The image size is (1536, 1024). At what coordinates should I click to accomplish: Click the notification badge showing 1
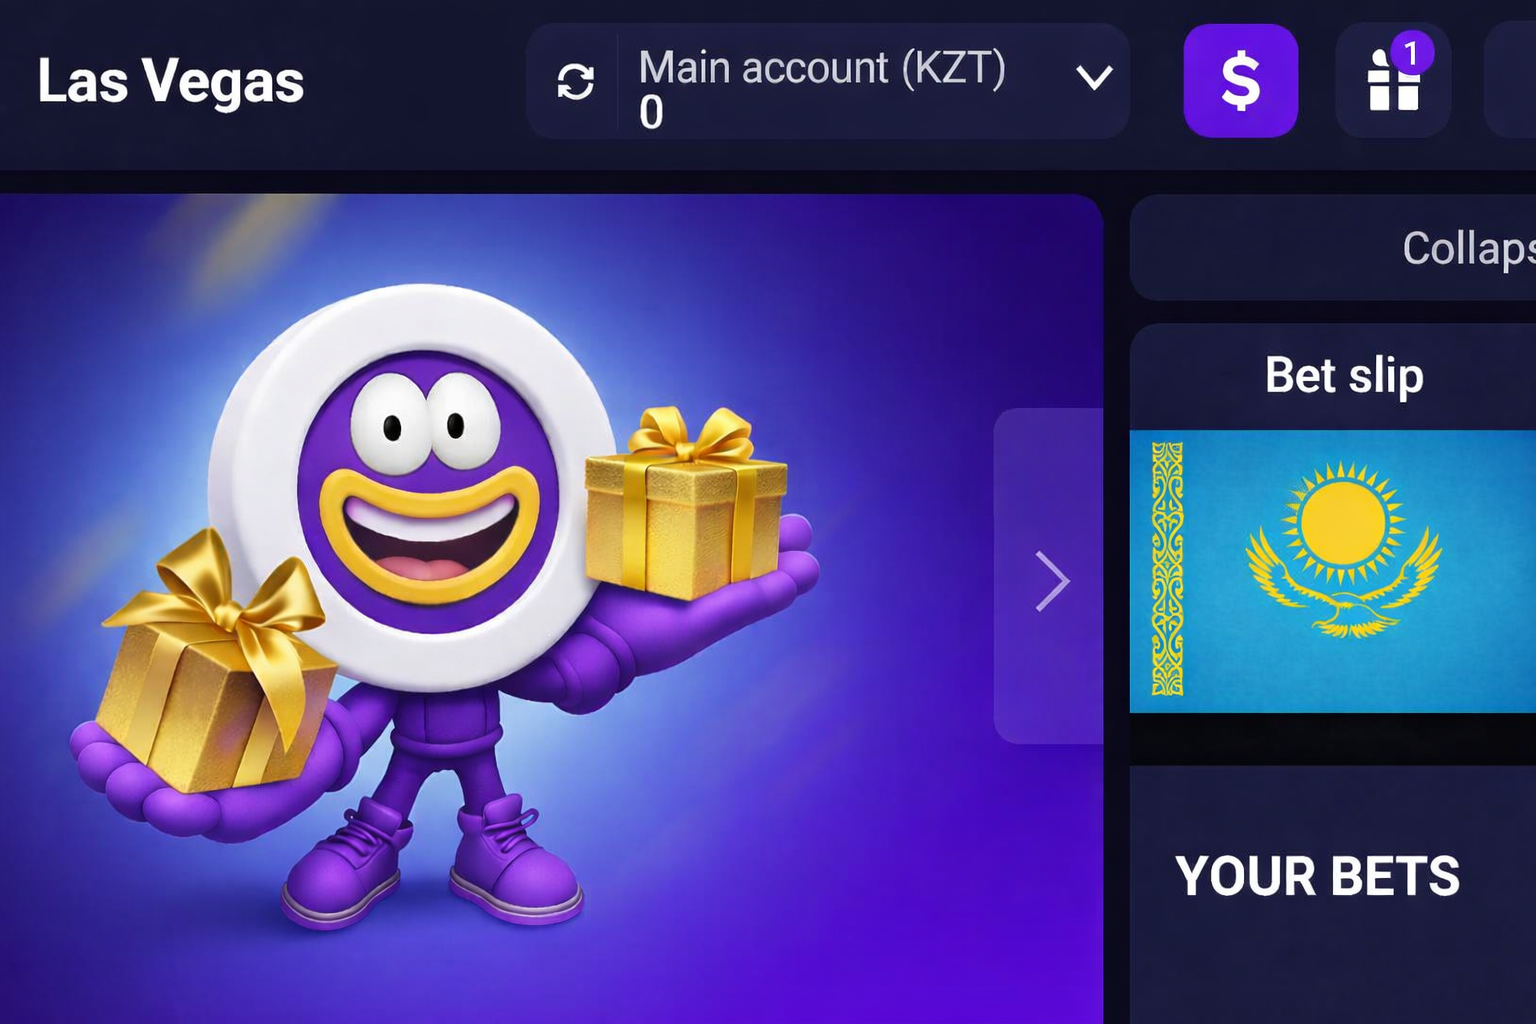[x=1411, y=53]
